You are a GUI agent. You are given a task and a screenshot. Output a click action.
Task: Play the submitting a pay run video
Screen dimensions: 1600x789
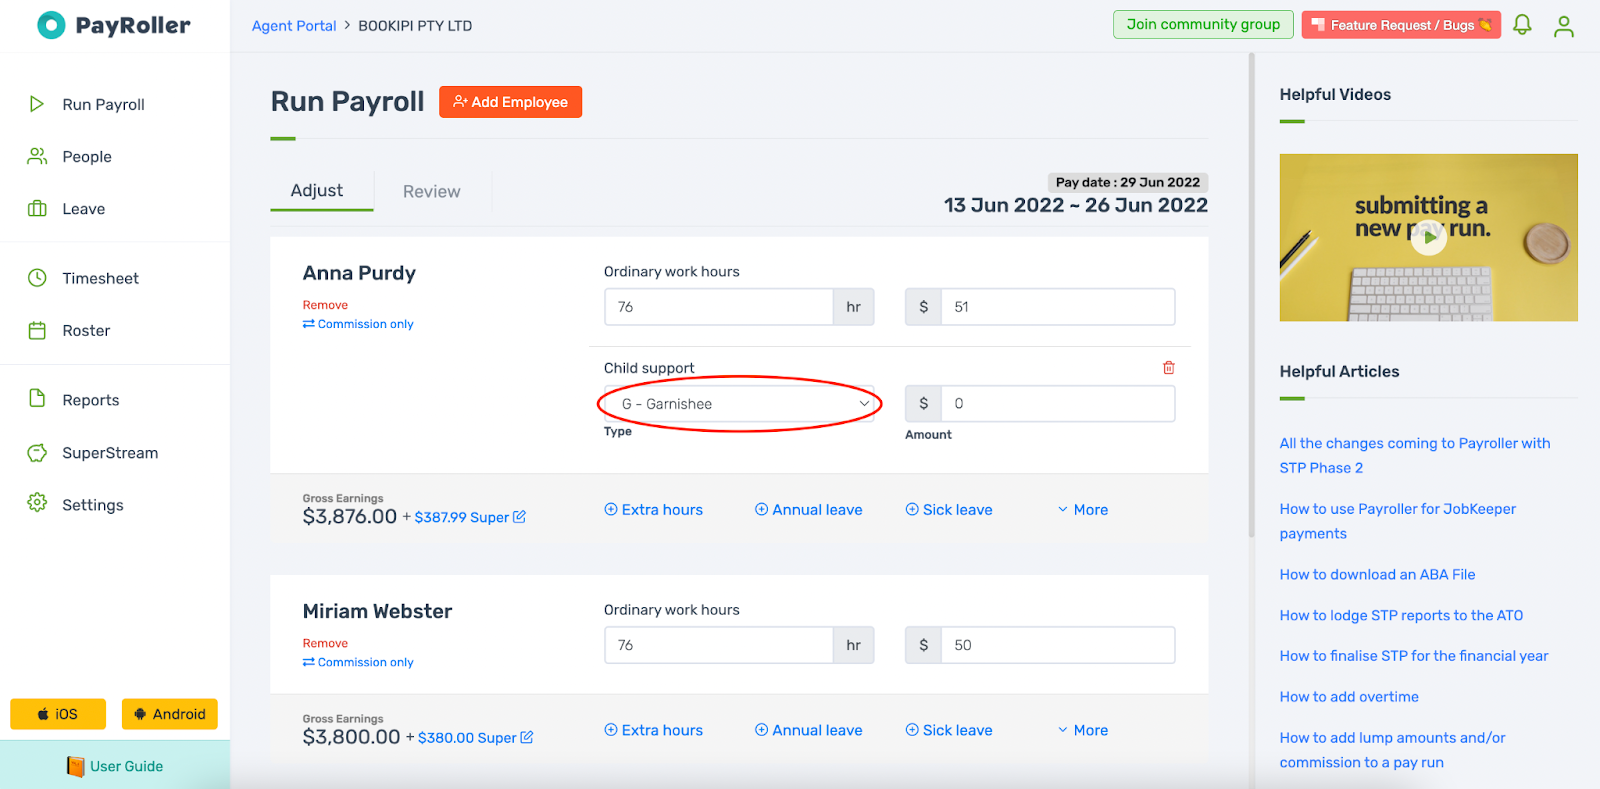pos(1429,237)
